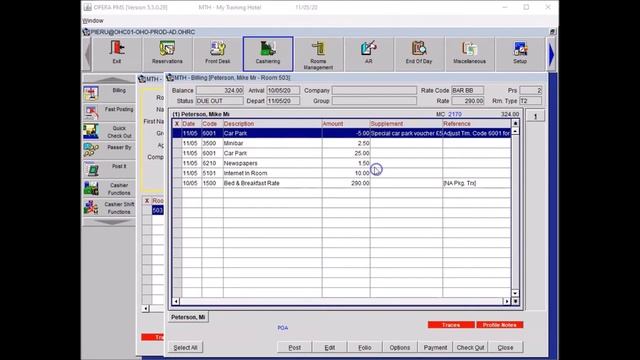The image size is (640, 360).
Task: Click the X column header in folio grid
Action: pyautogui.click(x=177, y=124)
